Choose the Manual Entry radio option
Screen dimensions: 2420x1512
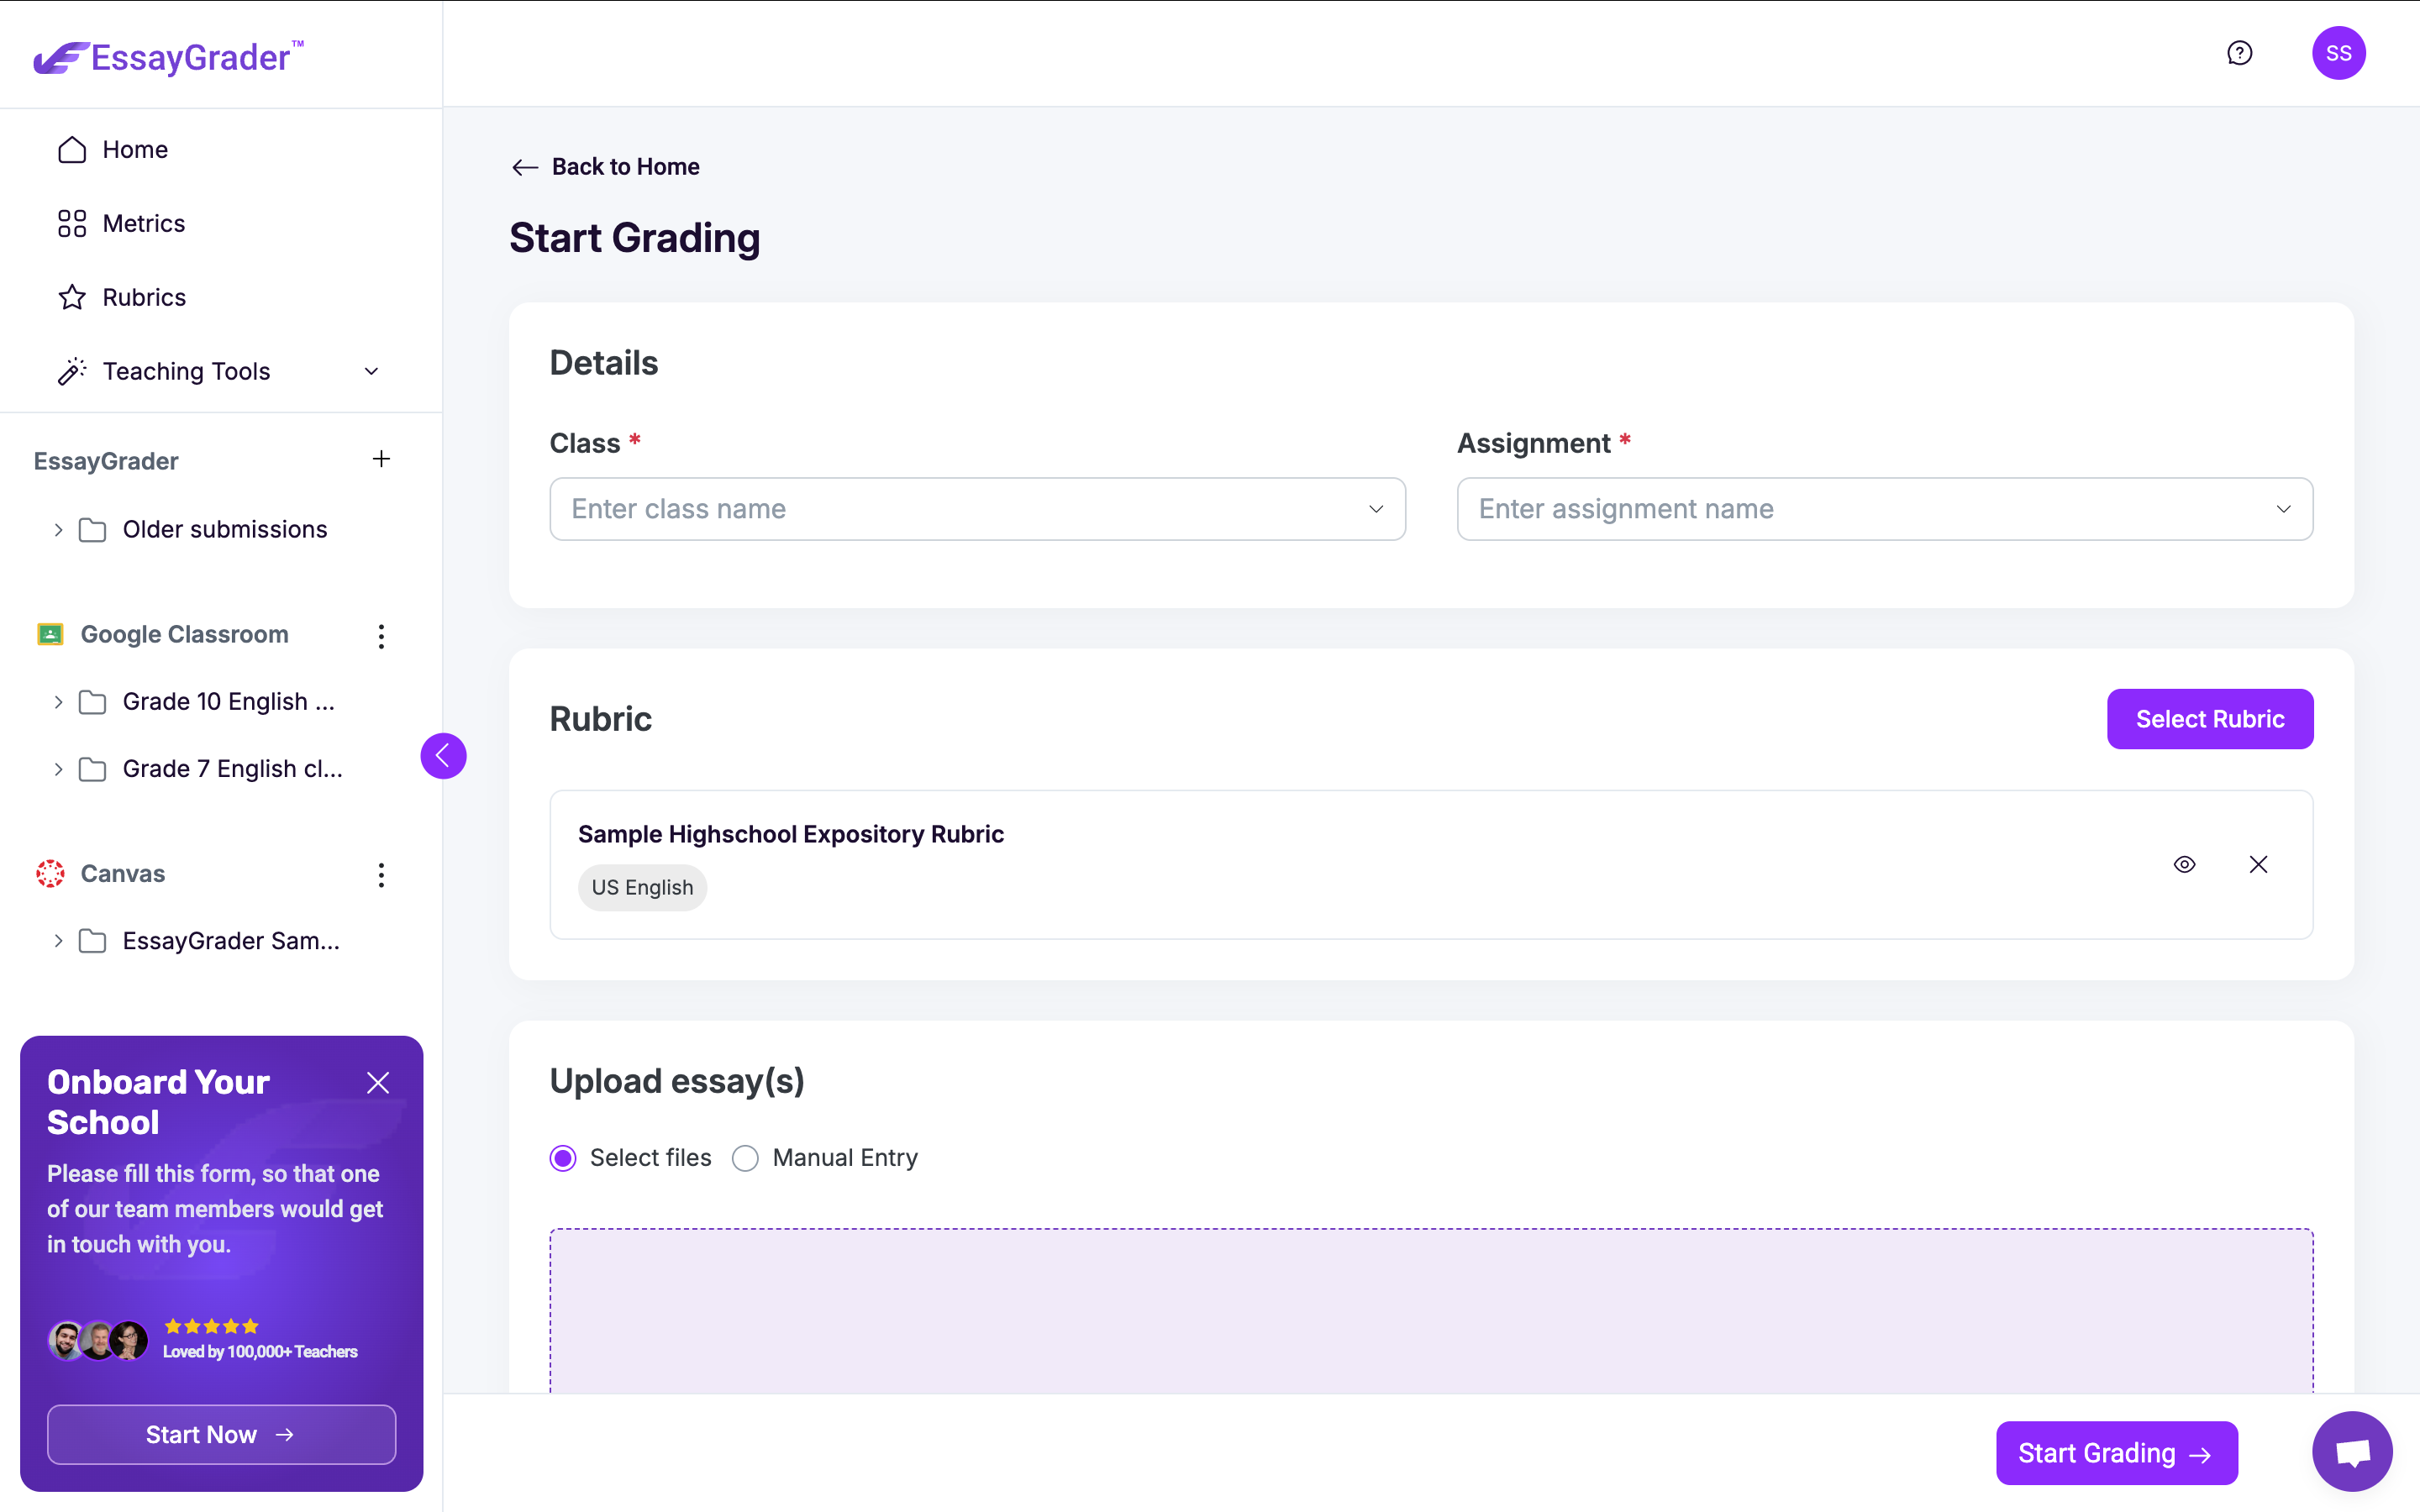pos(746,1158)
